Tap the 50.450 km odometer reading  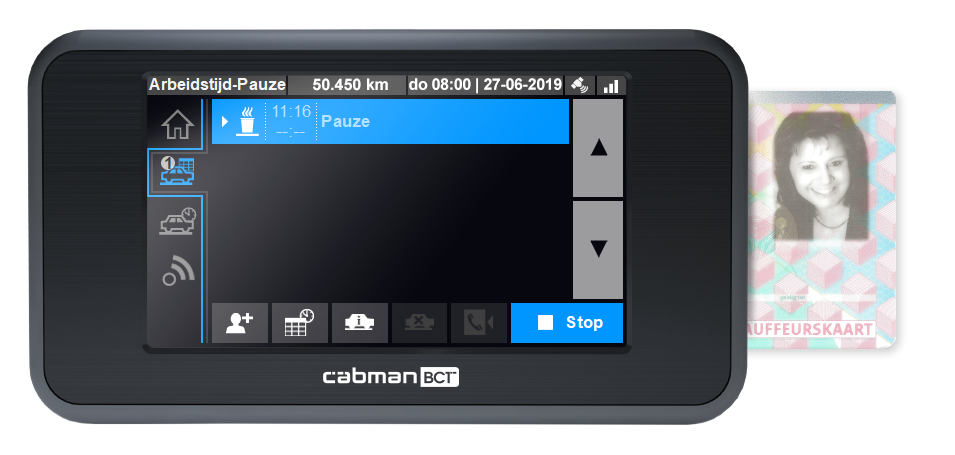pos(349,85)
